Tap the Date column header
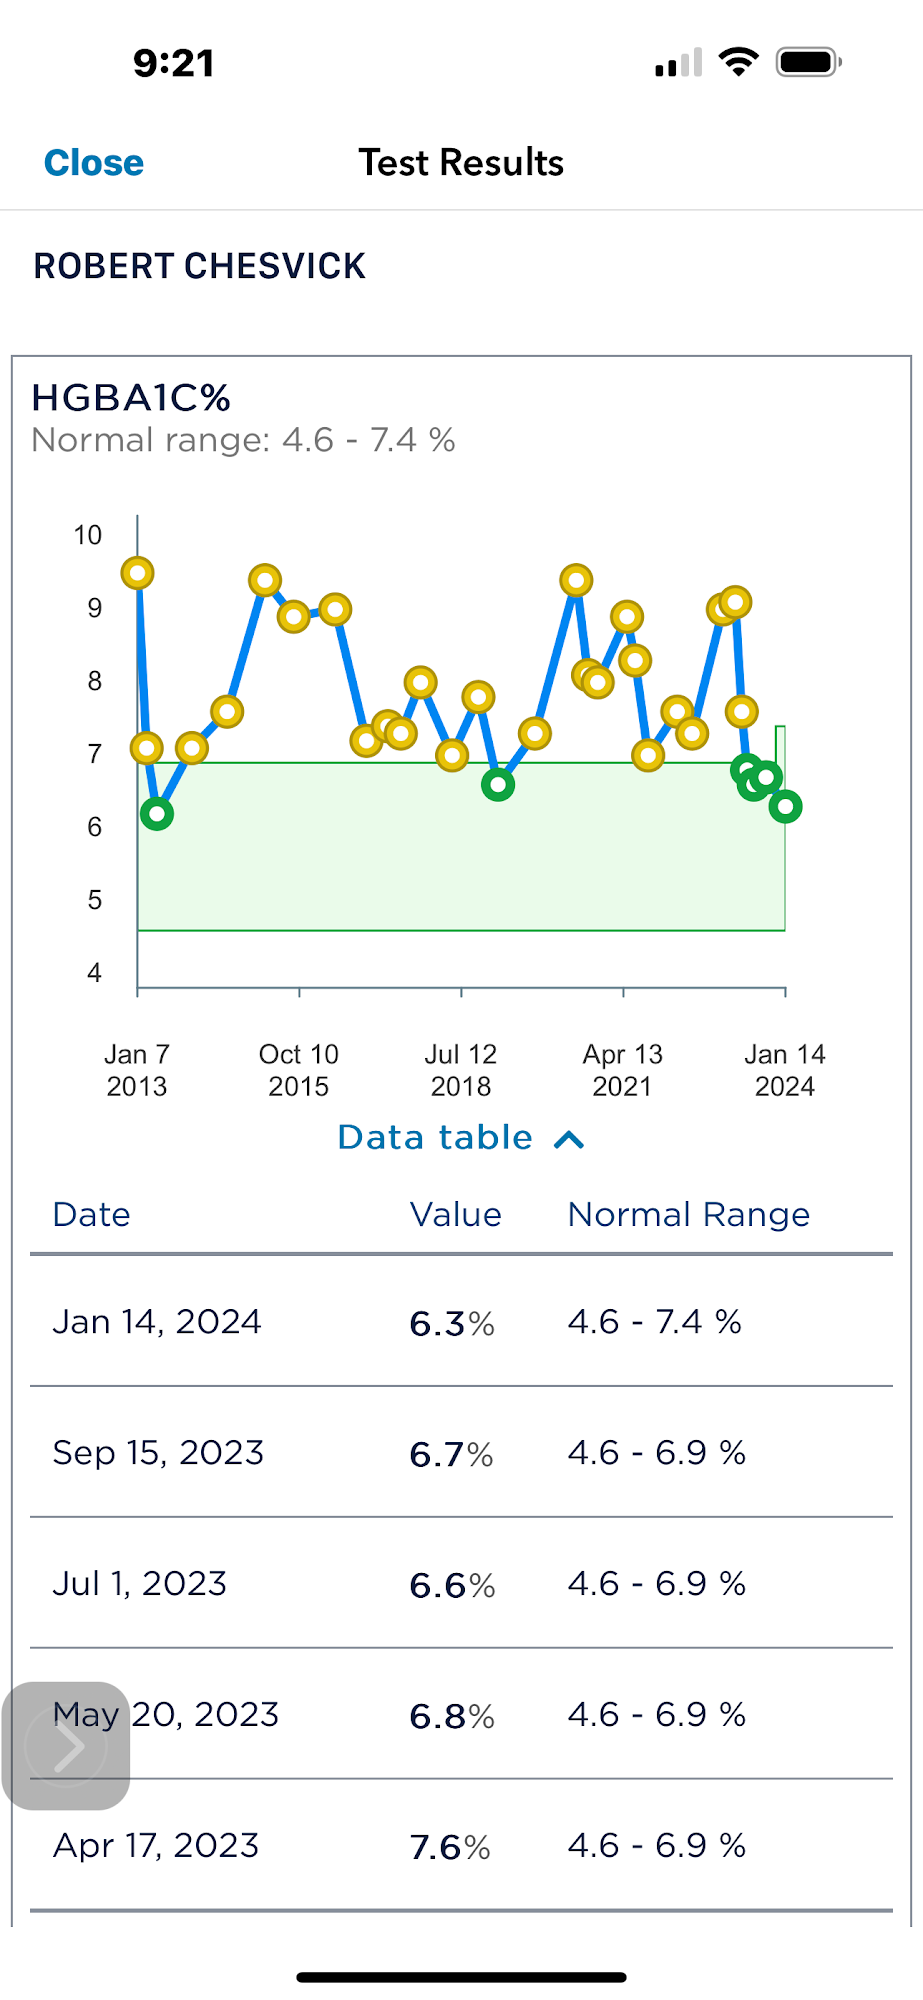 pyautogui.click(x=92, y=1215)
